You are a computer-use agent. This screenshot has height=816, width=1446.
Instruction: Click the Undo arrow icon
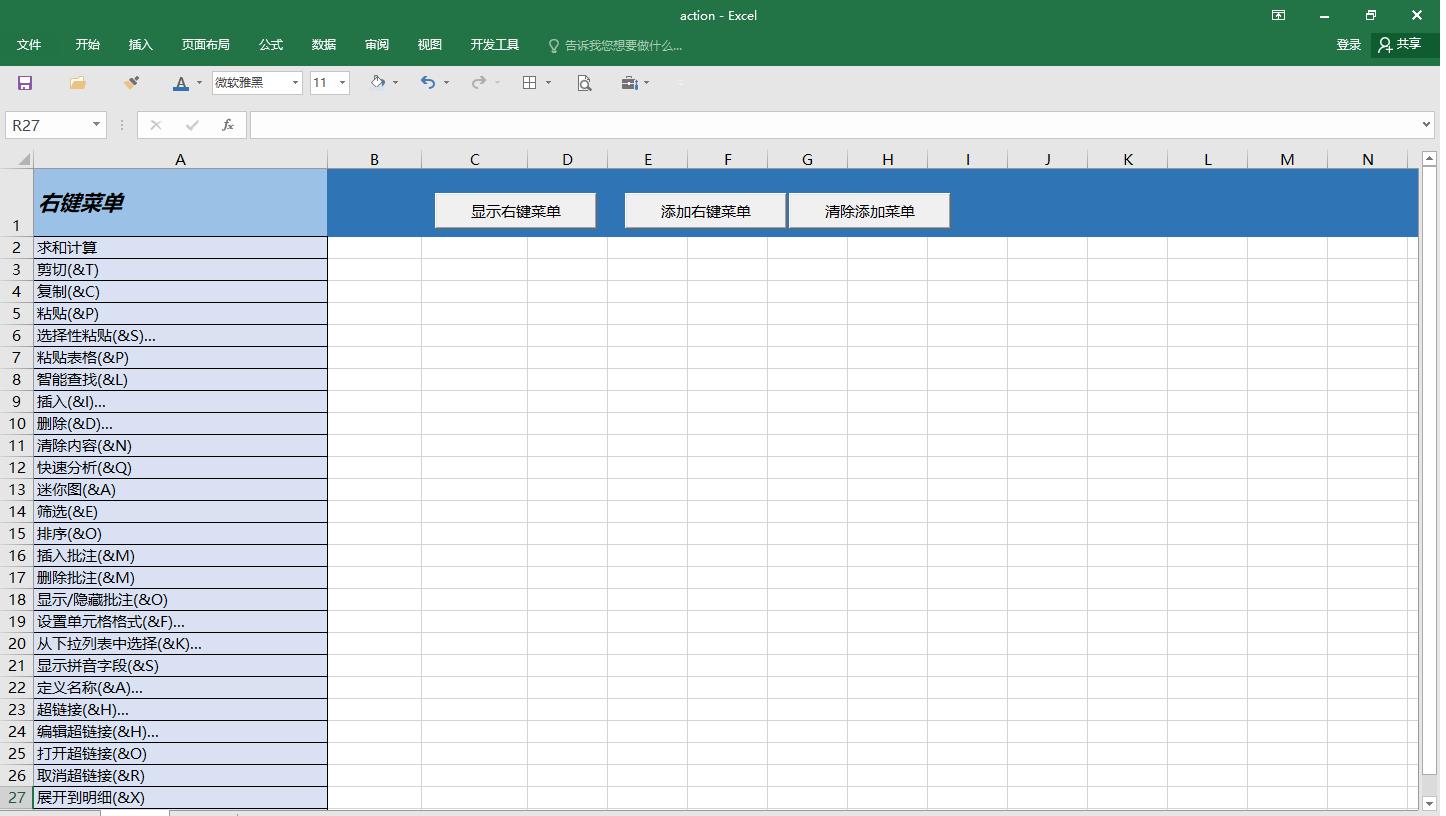pos(428,83)
